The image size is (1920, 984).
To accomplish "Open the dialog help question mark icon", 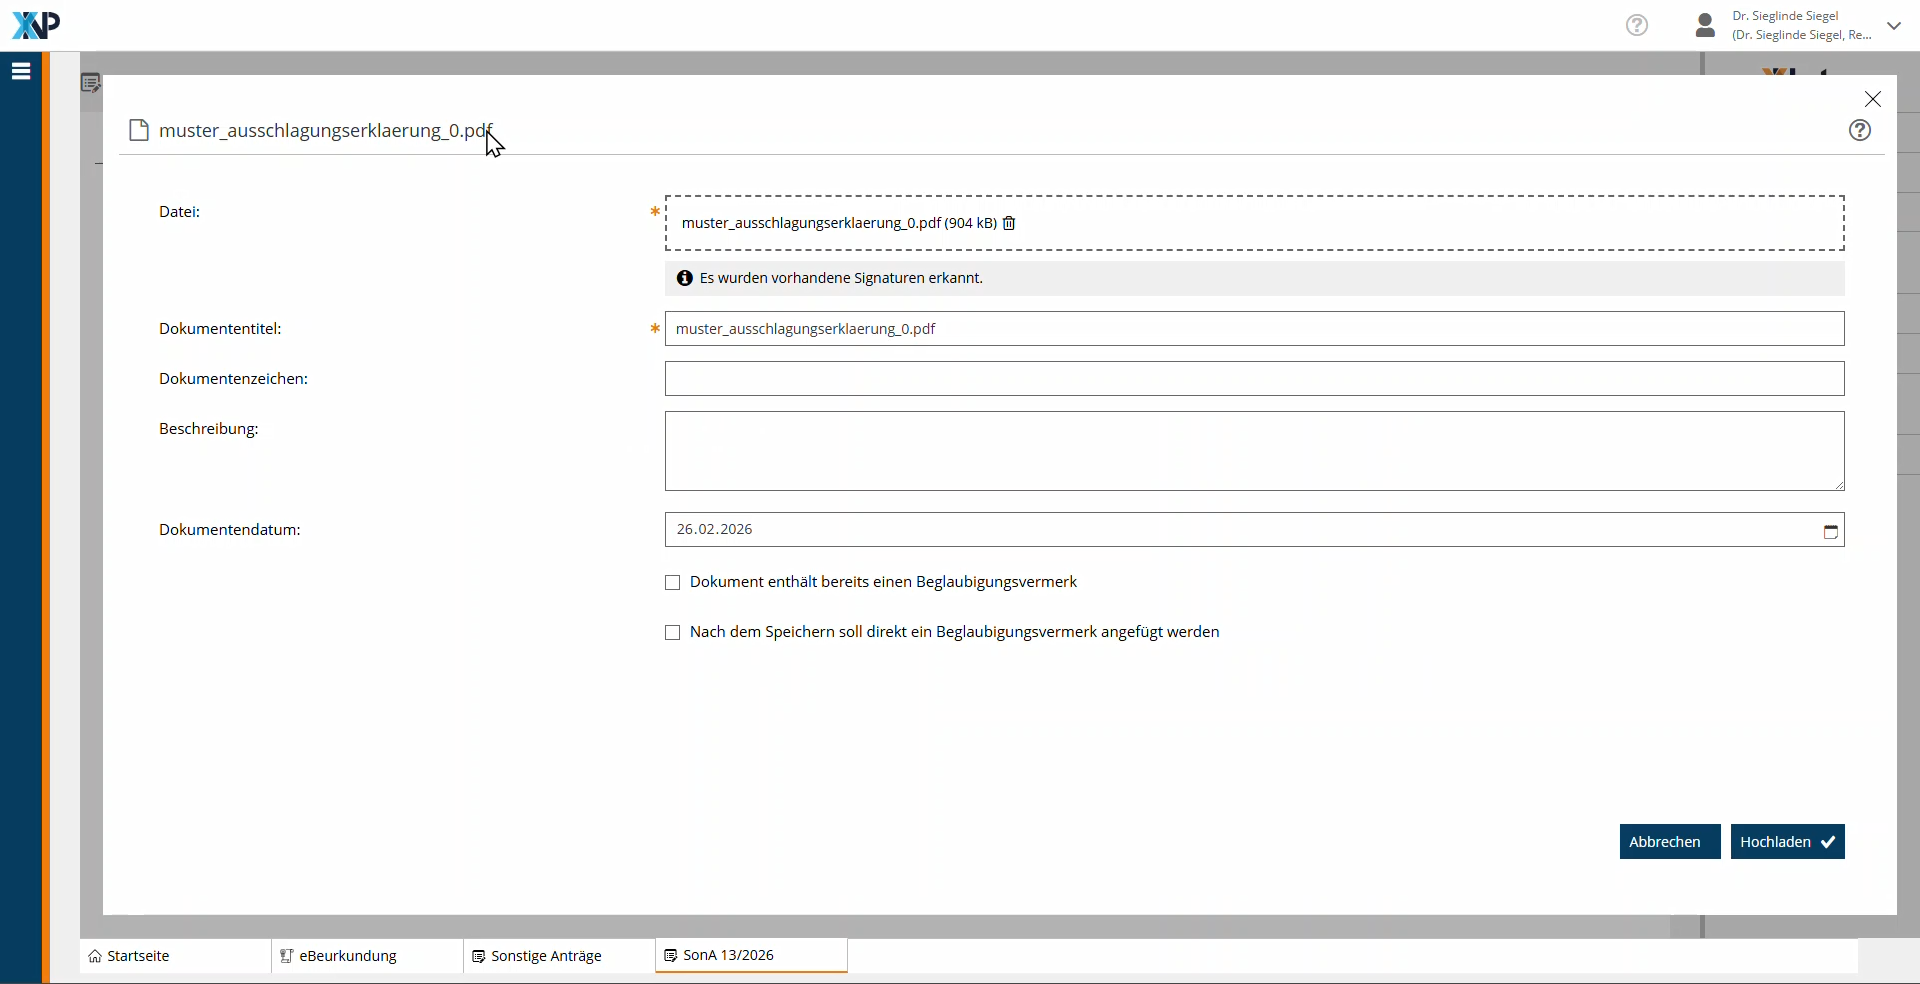I will [x=1859, y=130].
